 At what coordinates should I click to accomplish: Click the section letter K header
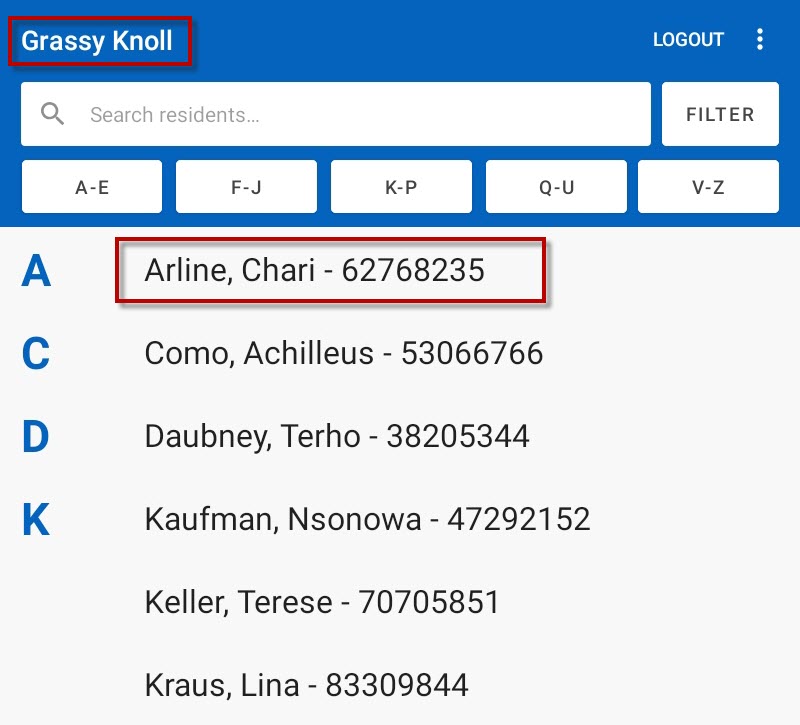pyautogui.click(x=36, y=520)
